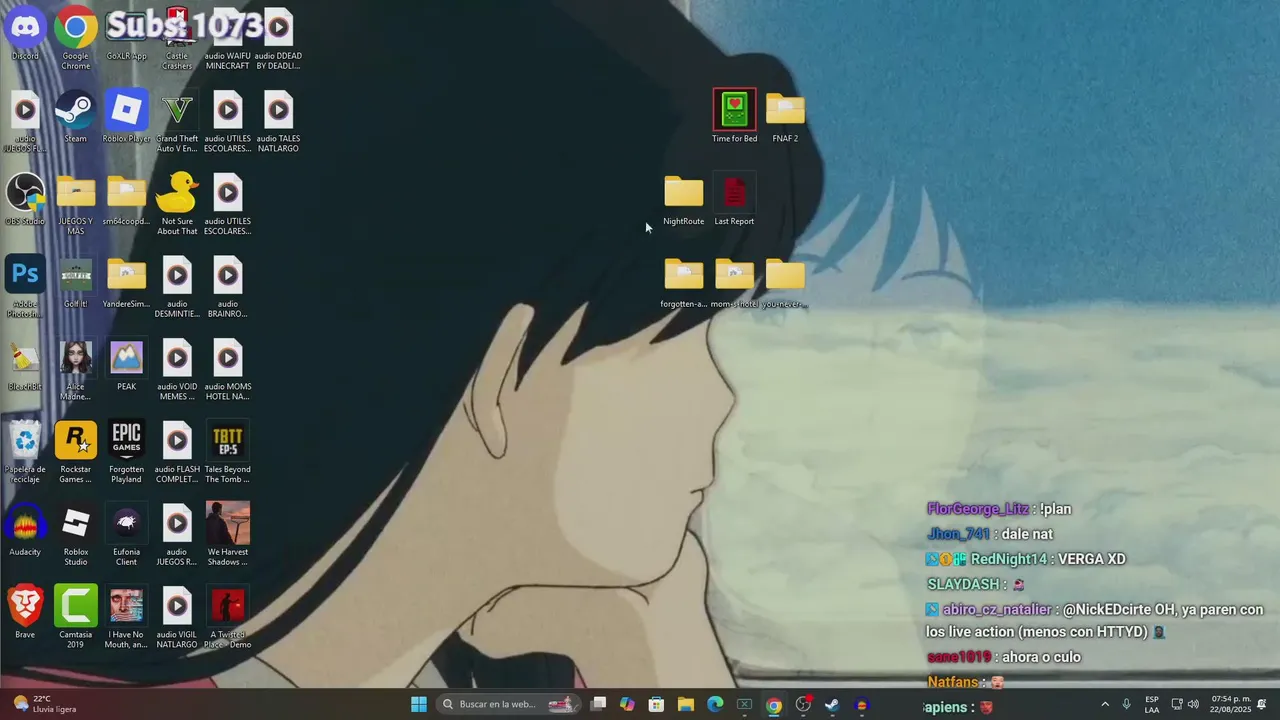
Task: Select Eufonia Client shortcut
Action: 127,535
